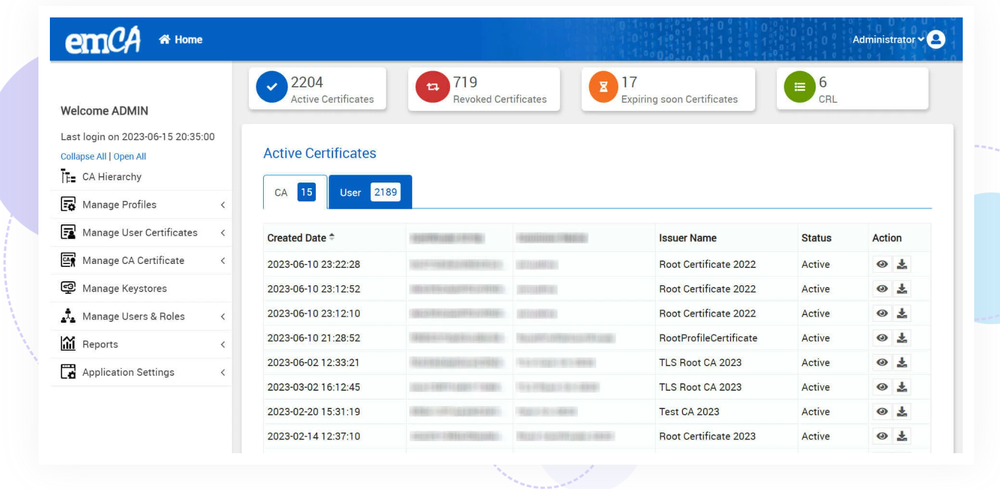Go to the Home link in header

[180, 40]
